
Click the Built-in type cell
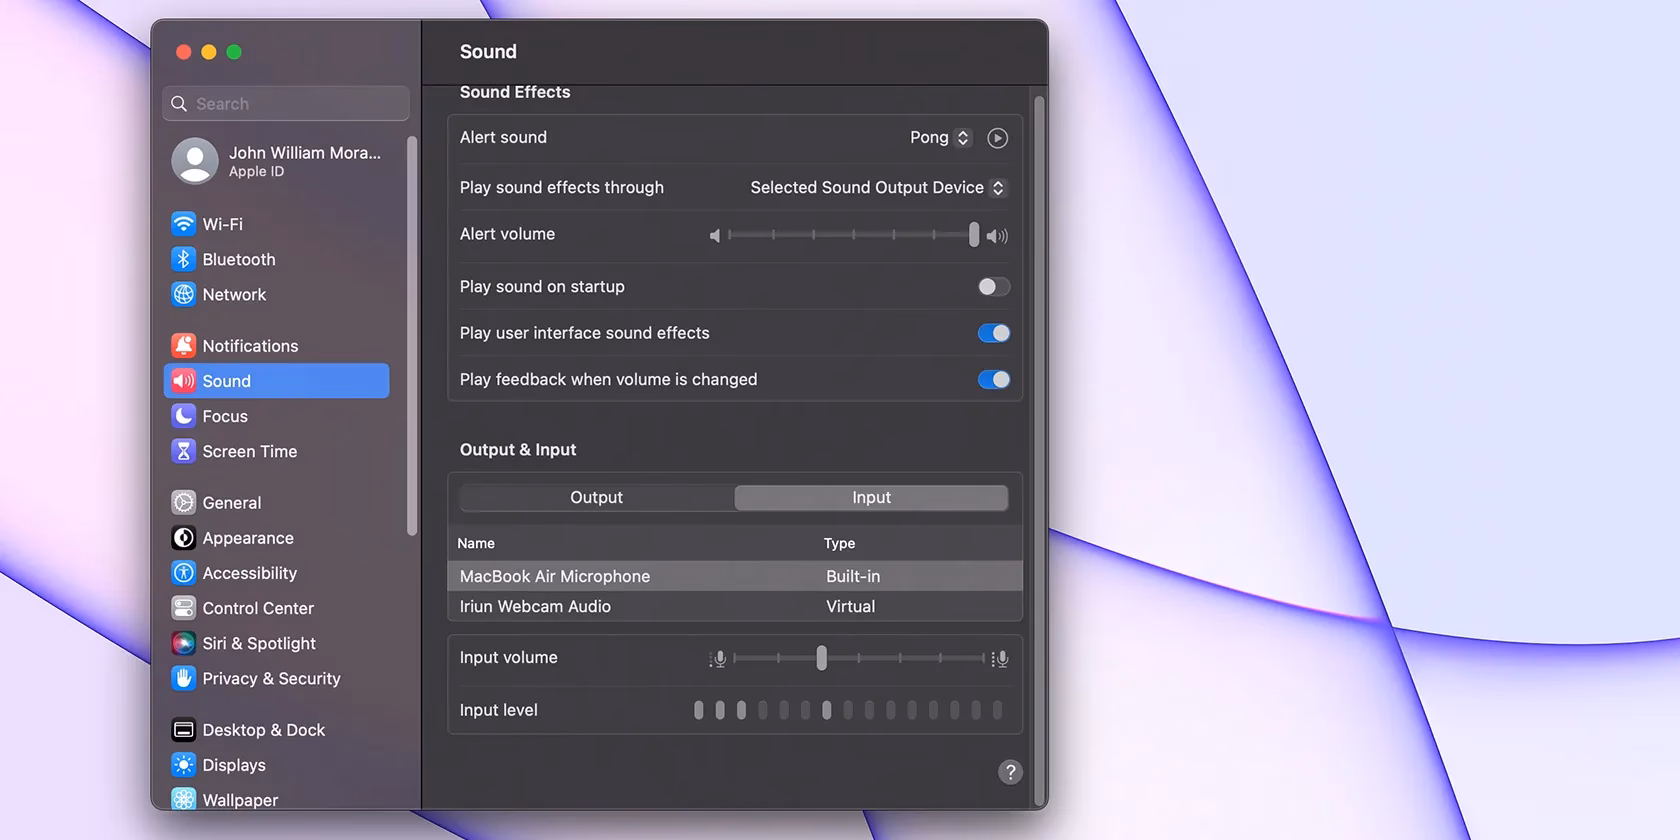click(853, 576)
